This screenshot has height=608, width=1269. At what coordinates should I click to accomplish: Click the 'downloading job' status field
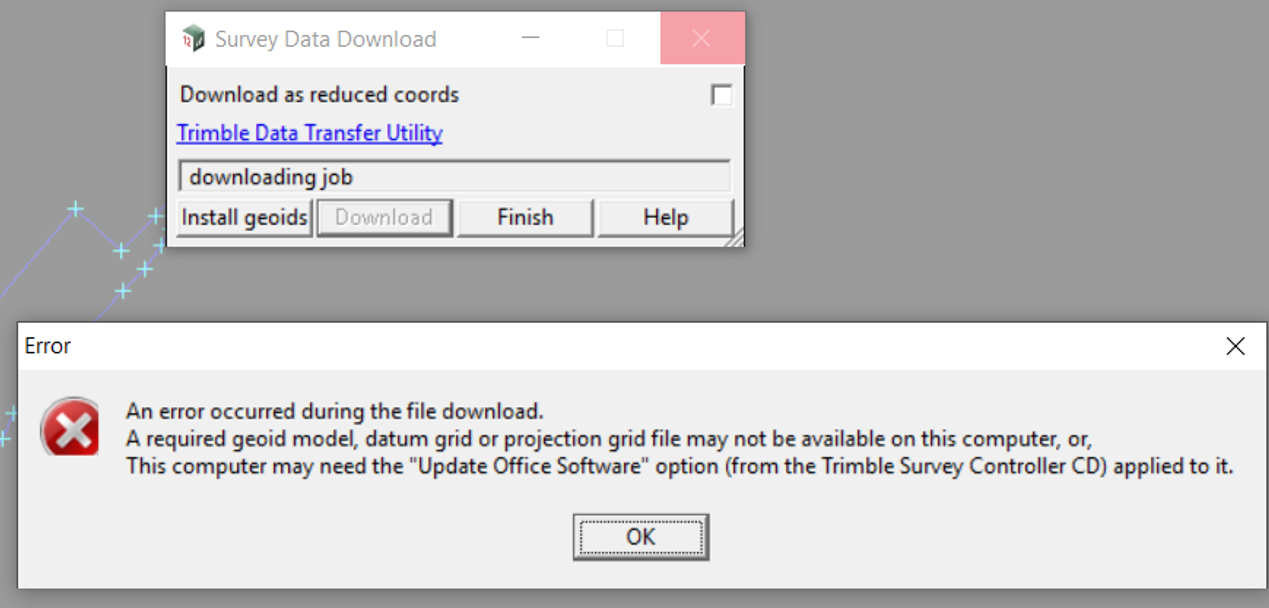pyautogui.click(x=454, y=177)
